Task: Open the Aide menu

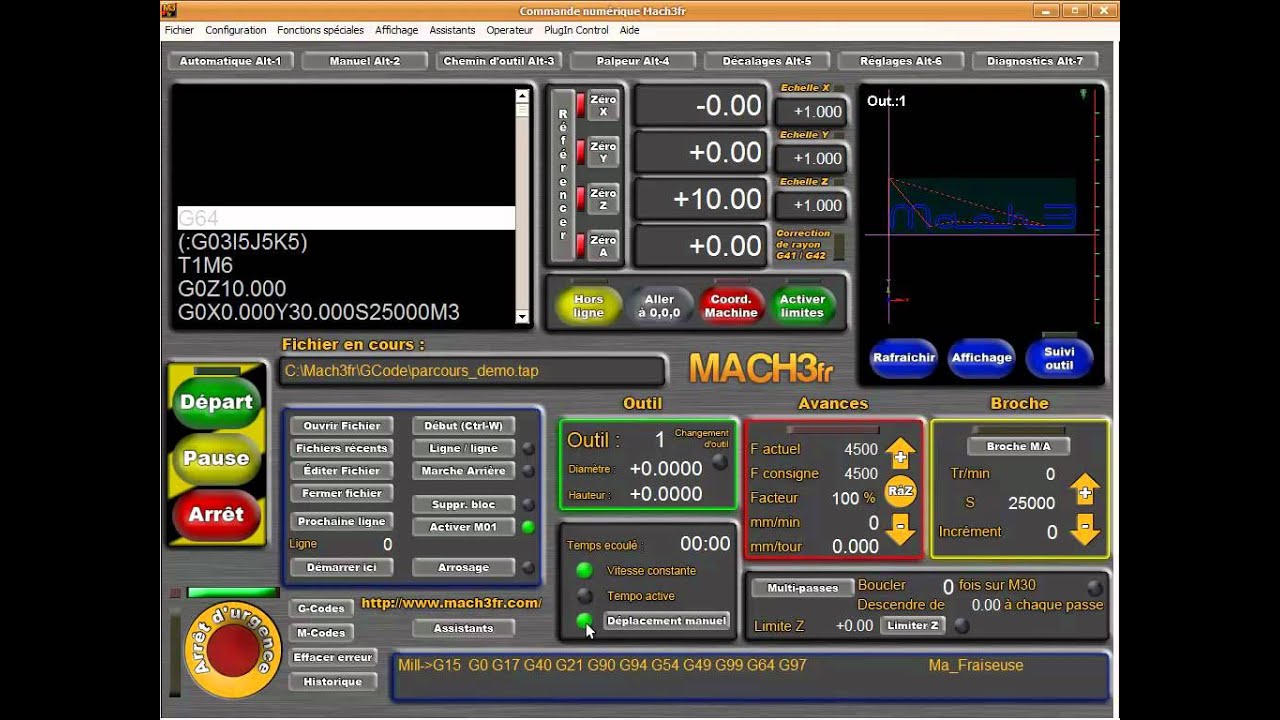Action: click(x=629, y=30)
